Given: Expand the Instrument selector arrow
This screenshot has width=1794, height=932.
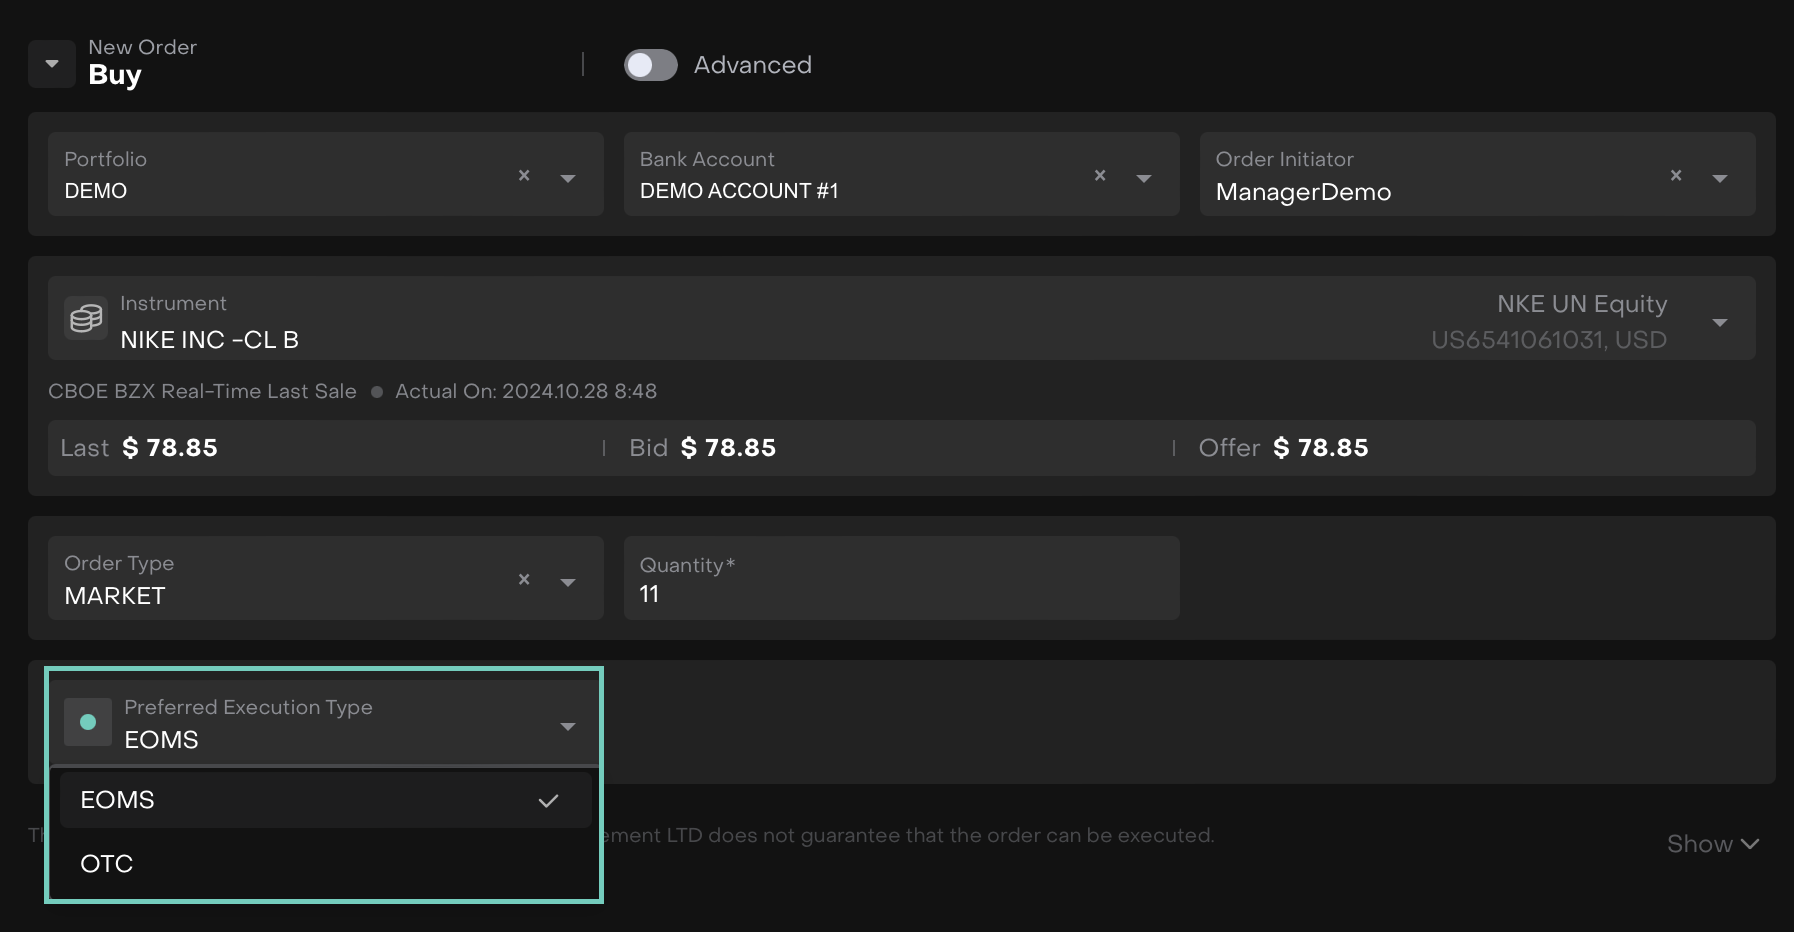Looking at the screenshot, I should (1720, 322).
